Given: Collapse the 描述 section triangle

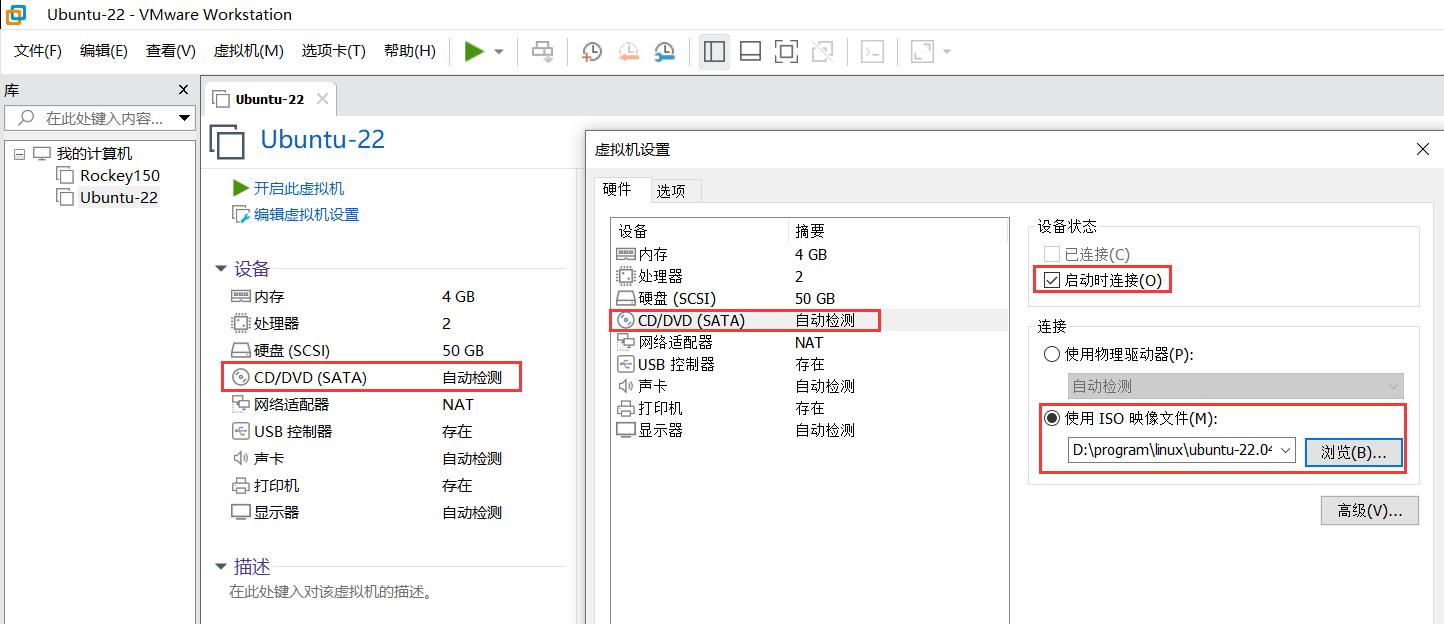Looking at the screenshot, I should [x=221, y=567].
